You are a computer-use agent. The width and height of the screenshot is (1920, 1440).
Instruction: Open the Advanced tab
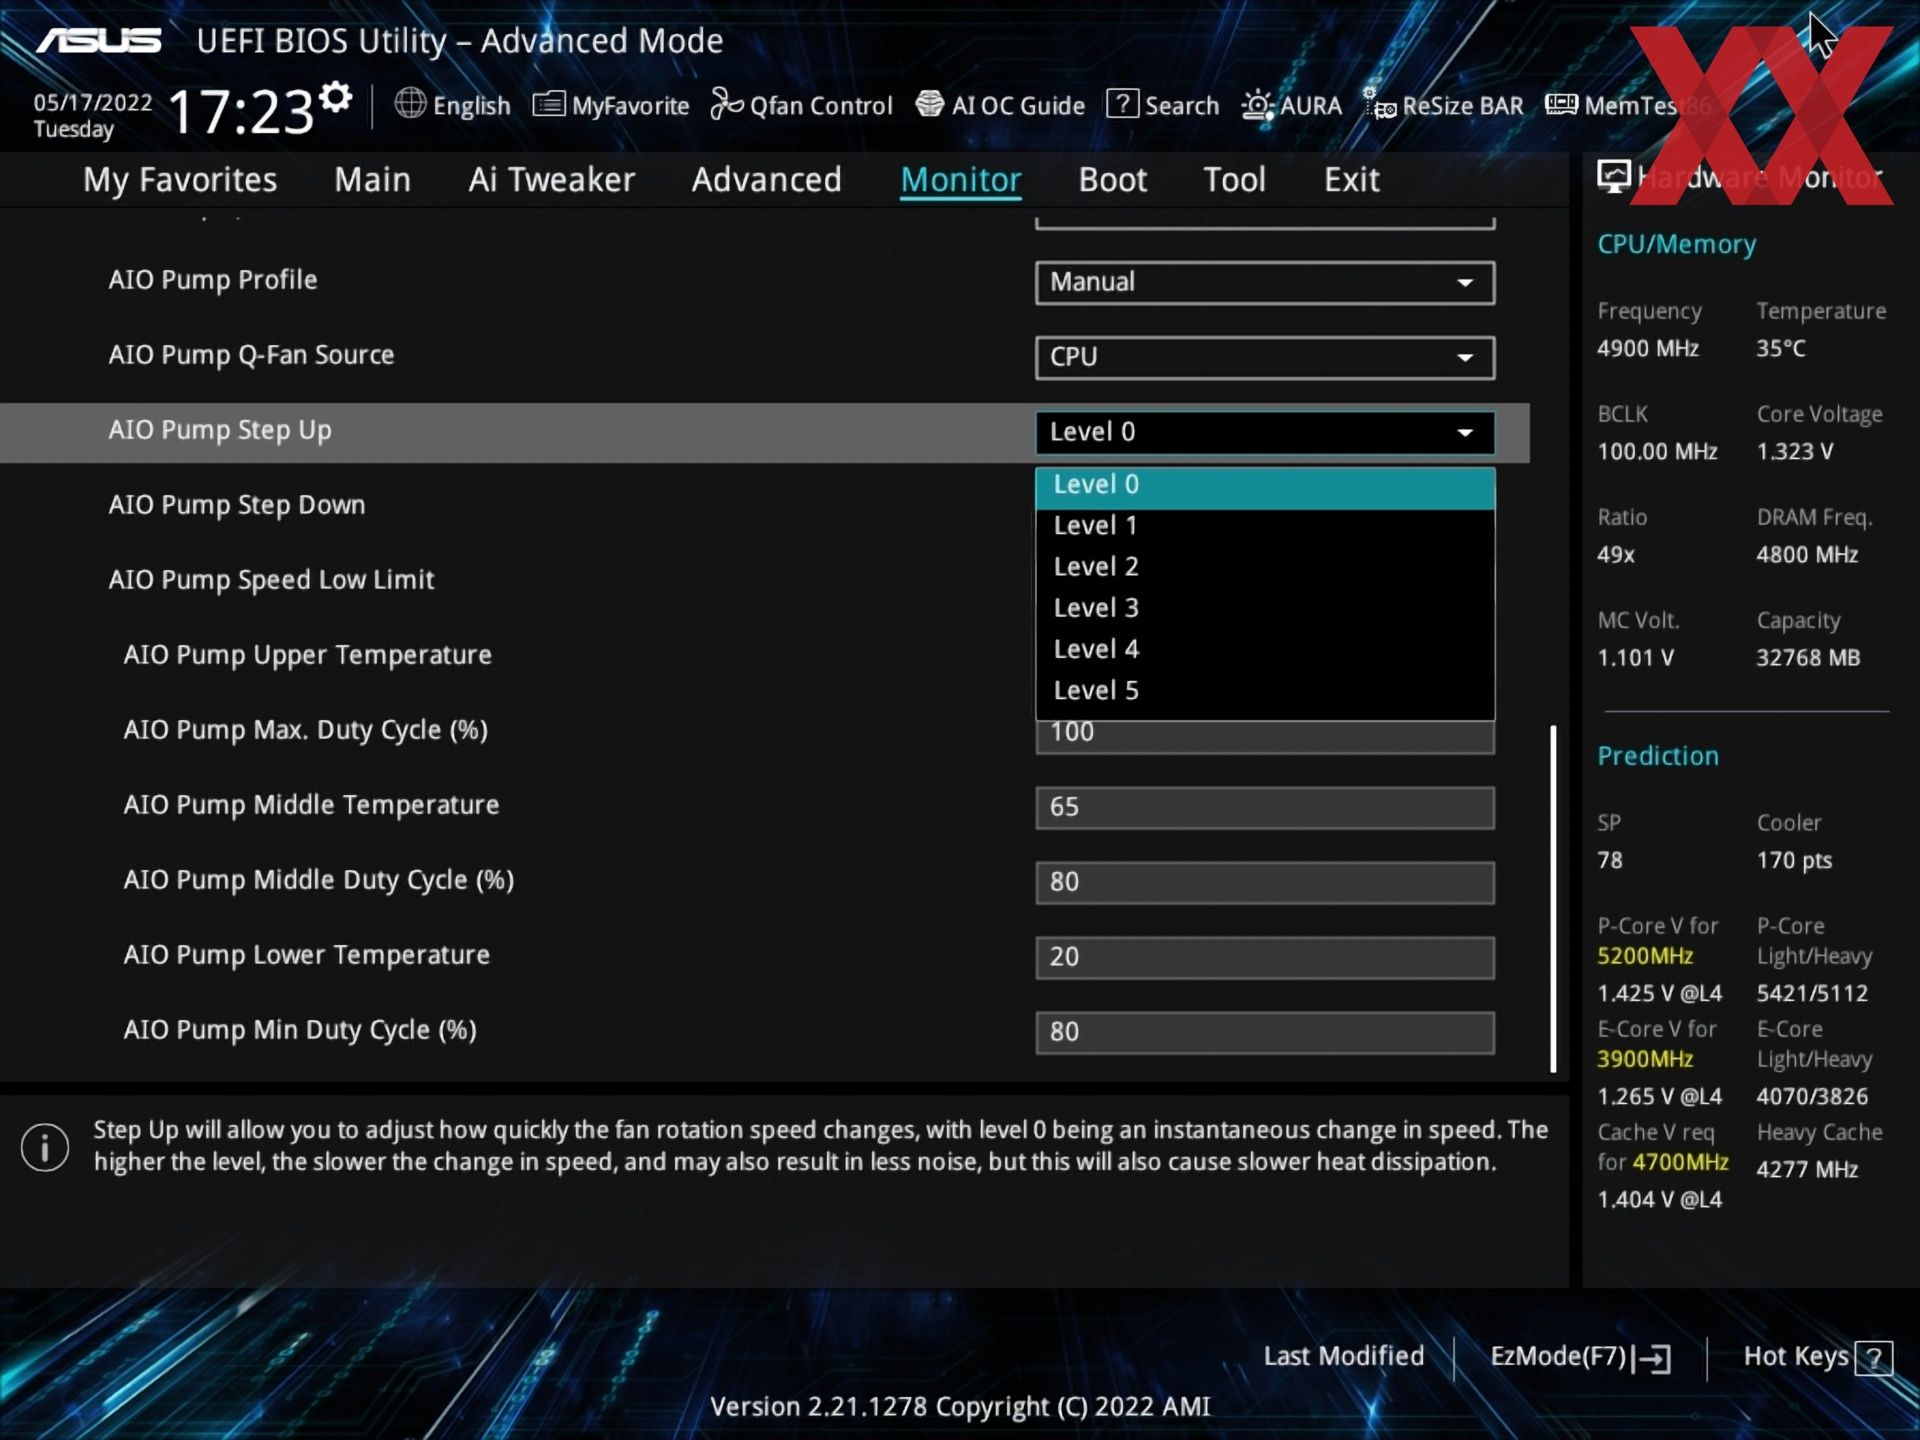tap(766, 180)
